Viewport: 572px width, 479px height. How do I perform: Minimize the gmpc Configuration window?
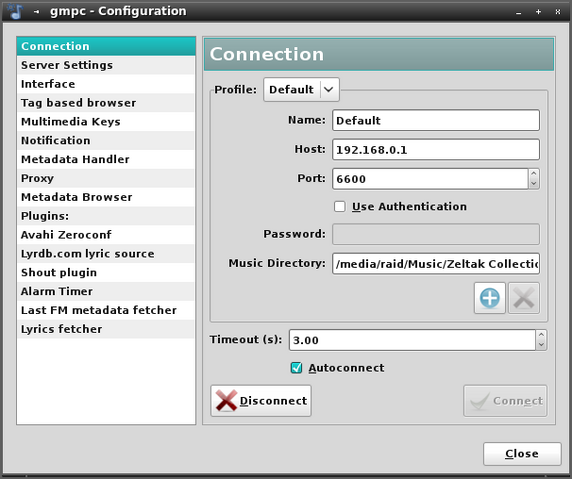pyautogui.click(x=518, y=12)
